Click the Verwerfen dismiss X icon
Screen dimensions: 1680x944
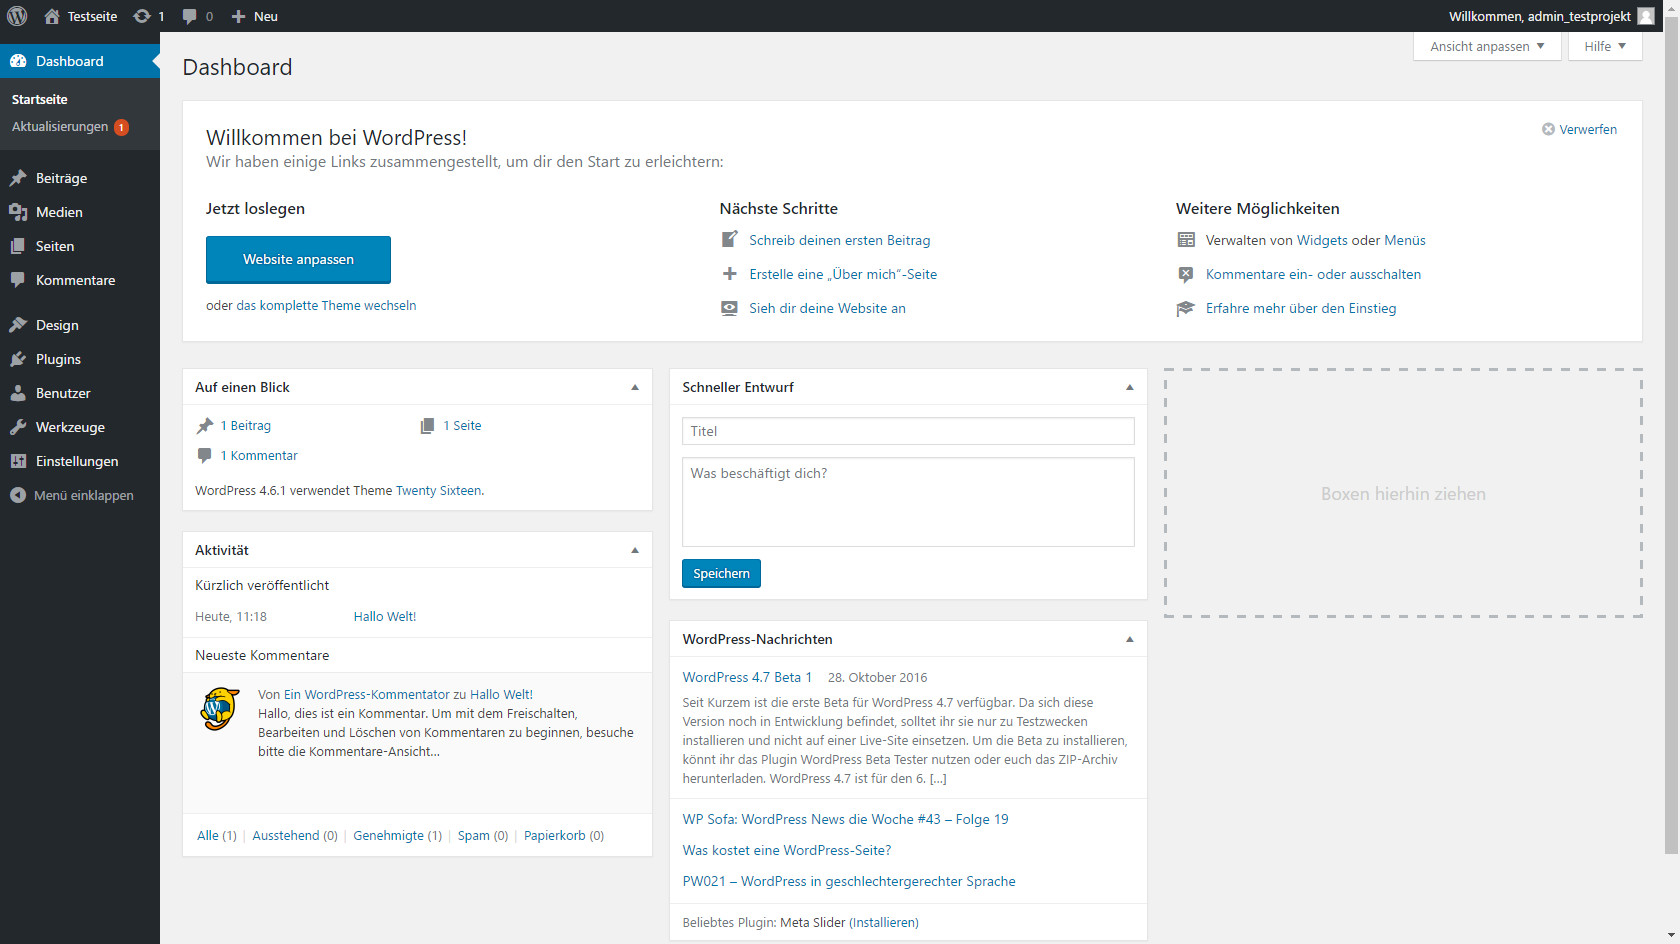pos(1548,129)
